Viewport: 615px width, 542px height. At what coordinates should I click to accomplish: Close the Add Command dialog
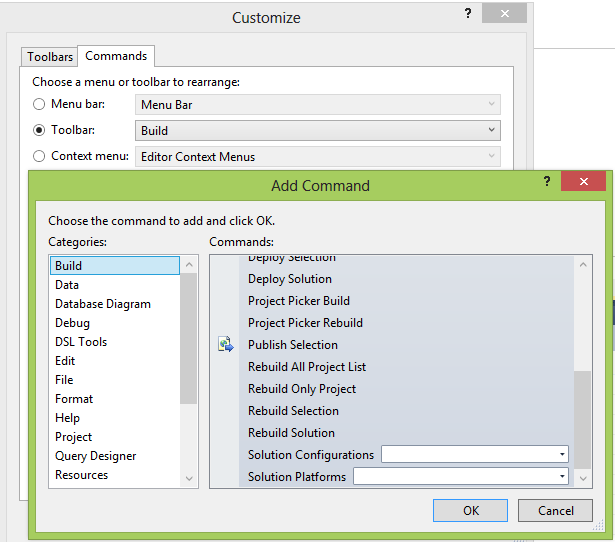coord(583,182)
